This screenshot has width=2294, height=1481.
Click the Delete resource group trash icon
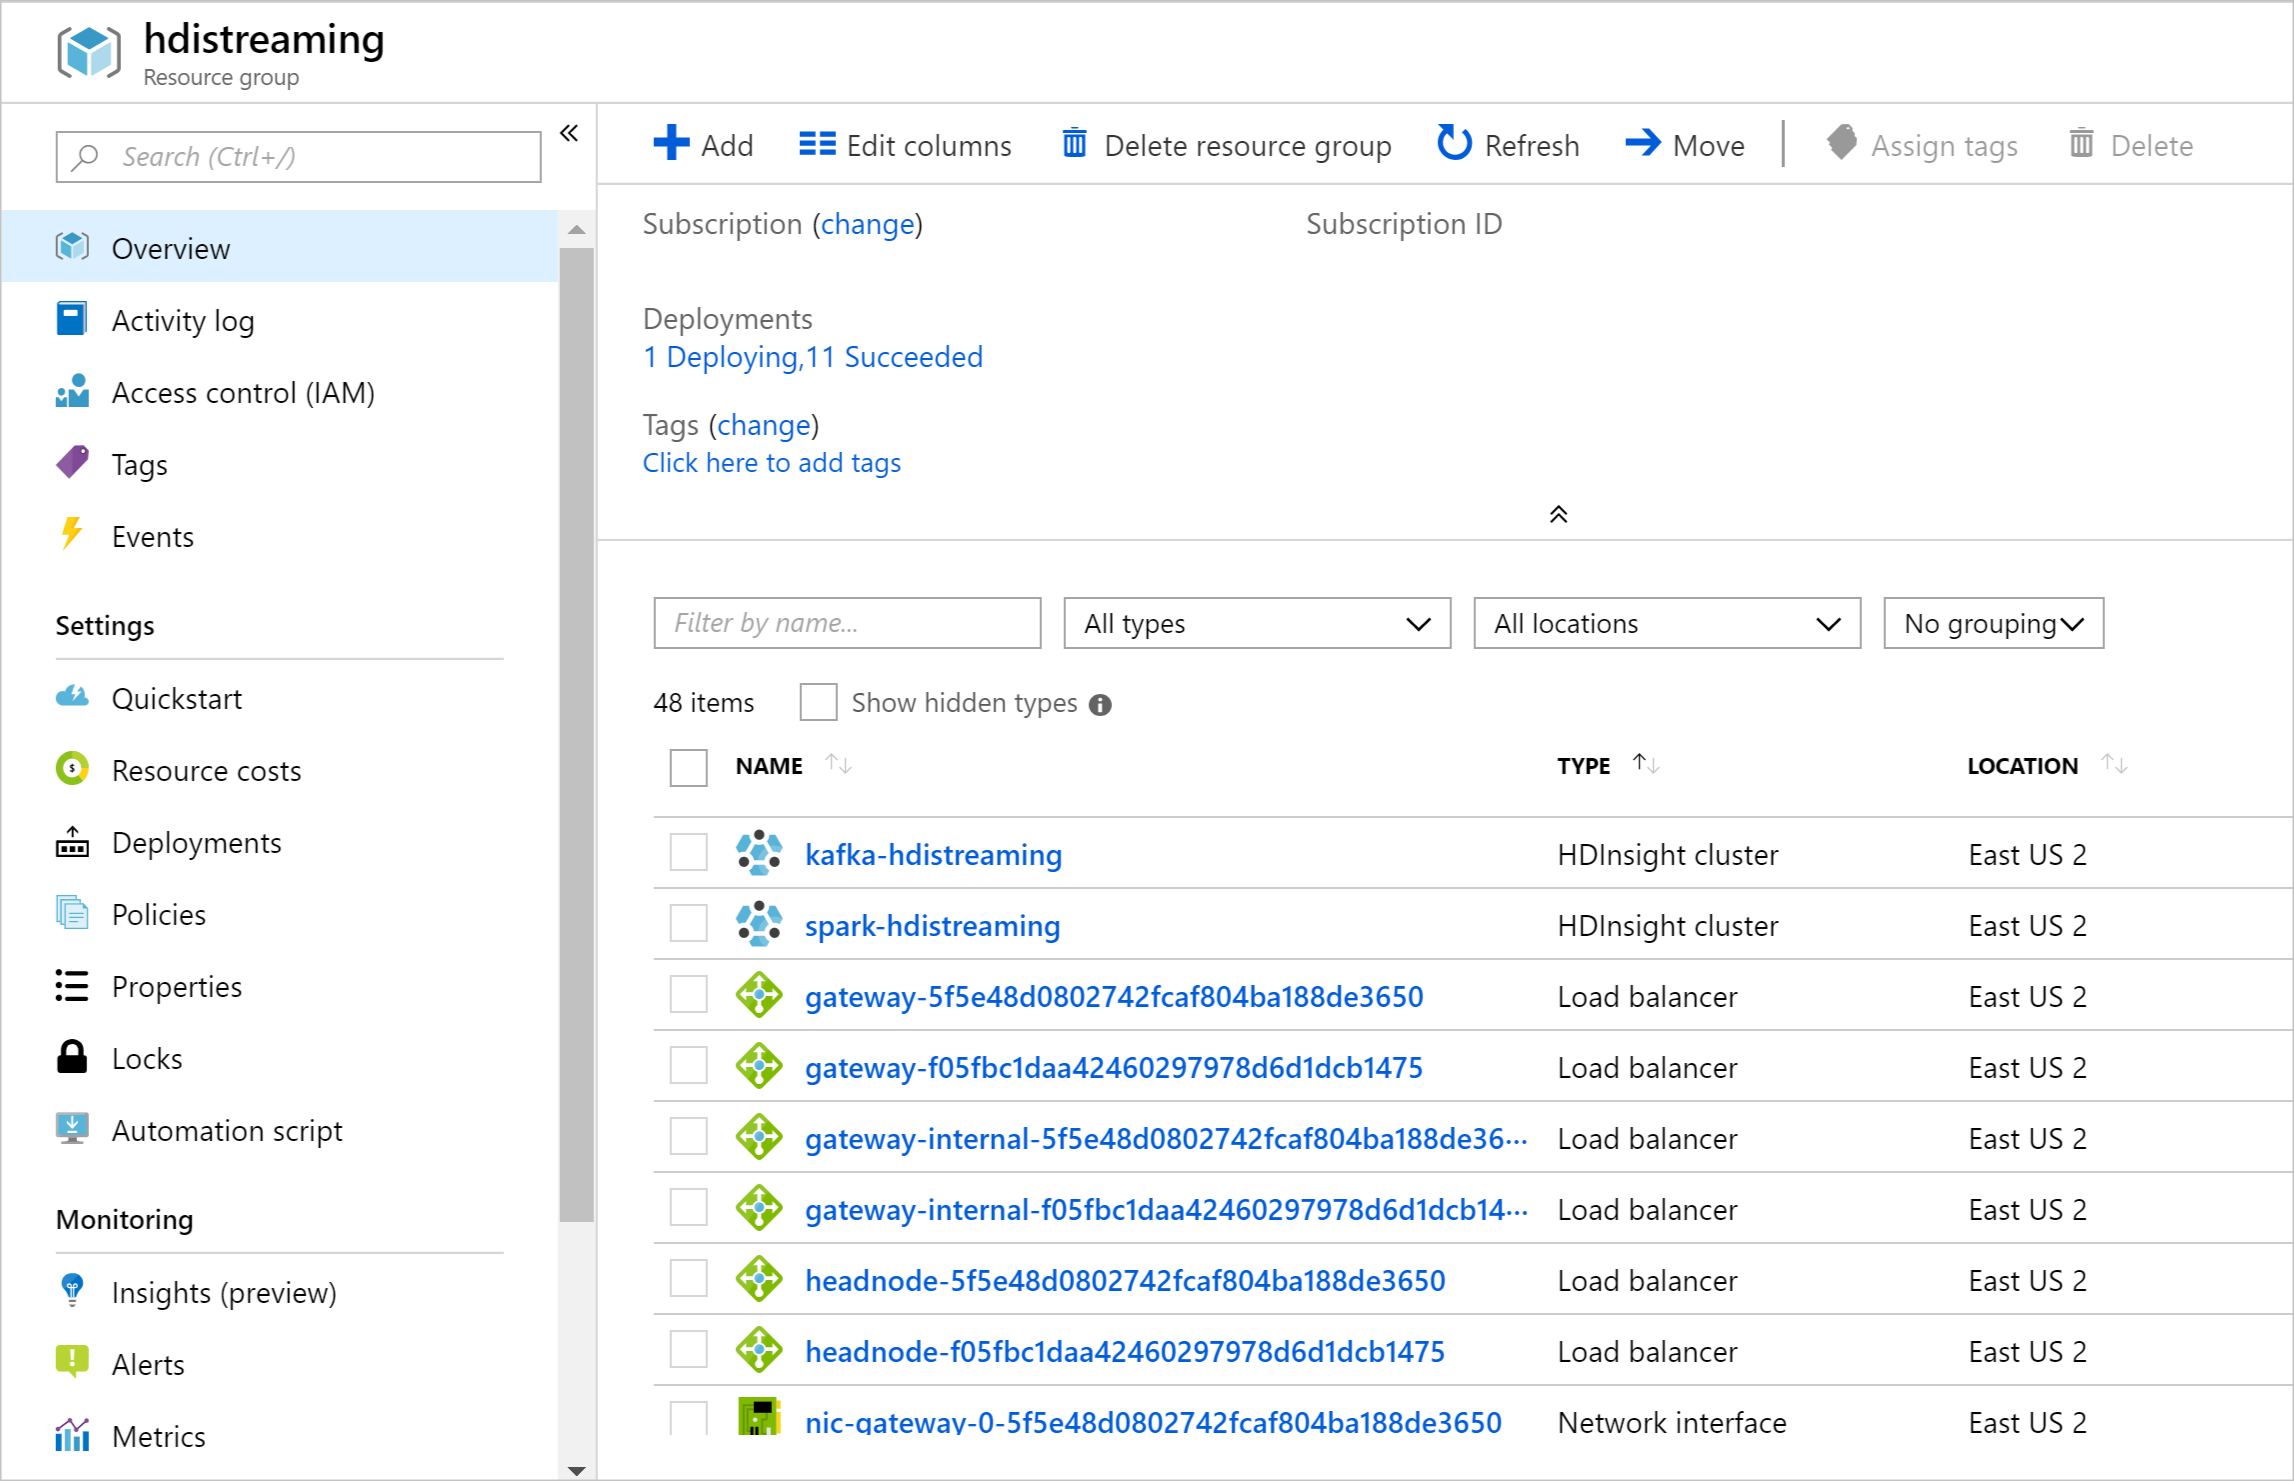coord(1074,144)
